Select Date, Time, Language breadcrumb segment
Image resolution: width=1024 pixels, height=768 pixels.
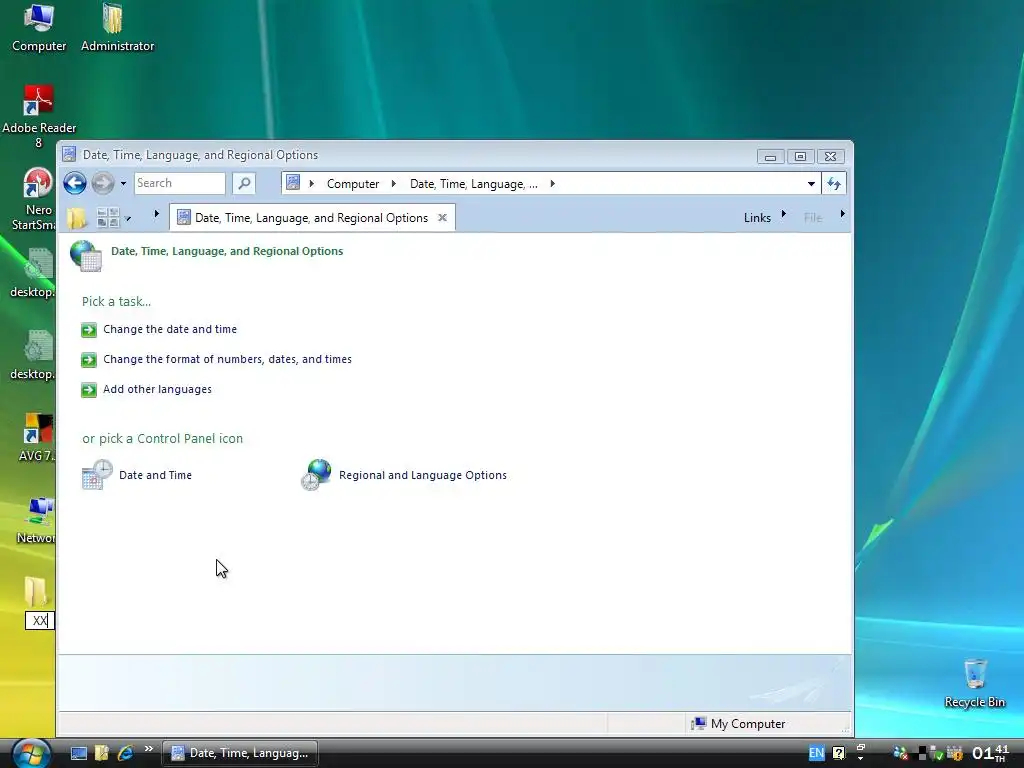pyautogui.click(x=473, y=184)
